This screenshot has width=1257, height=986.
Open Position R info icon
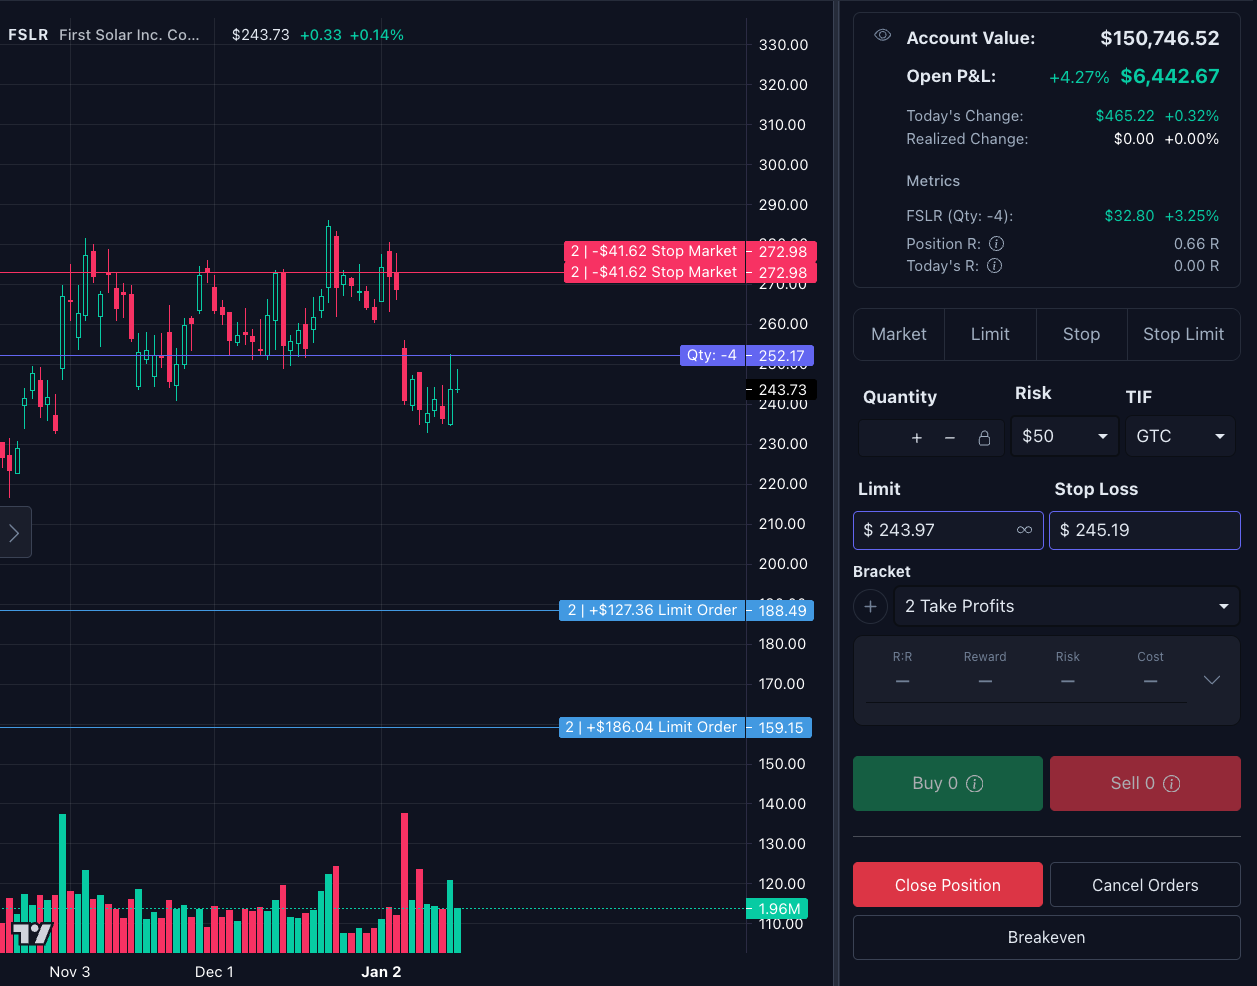[x=996, y=244]
